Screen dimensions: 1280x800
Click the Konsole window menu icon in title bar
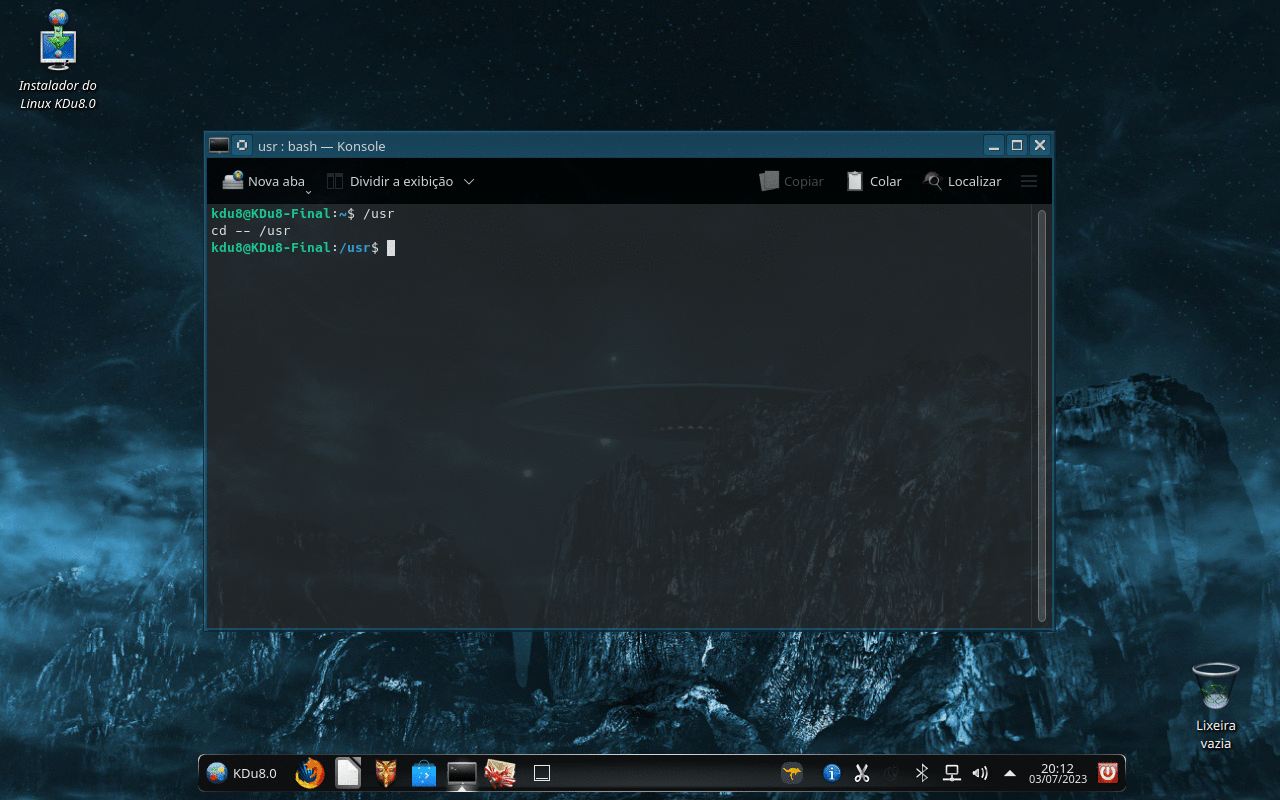tap(219, 146)
